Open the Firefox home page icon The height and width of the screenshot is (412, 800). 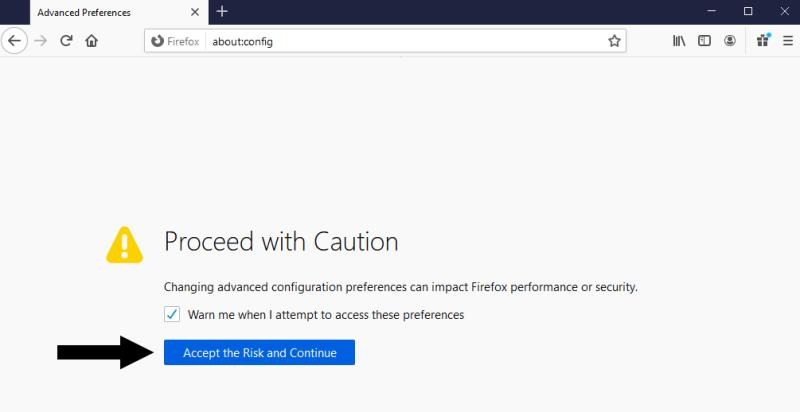tap(92, 41)
